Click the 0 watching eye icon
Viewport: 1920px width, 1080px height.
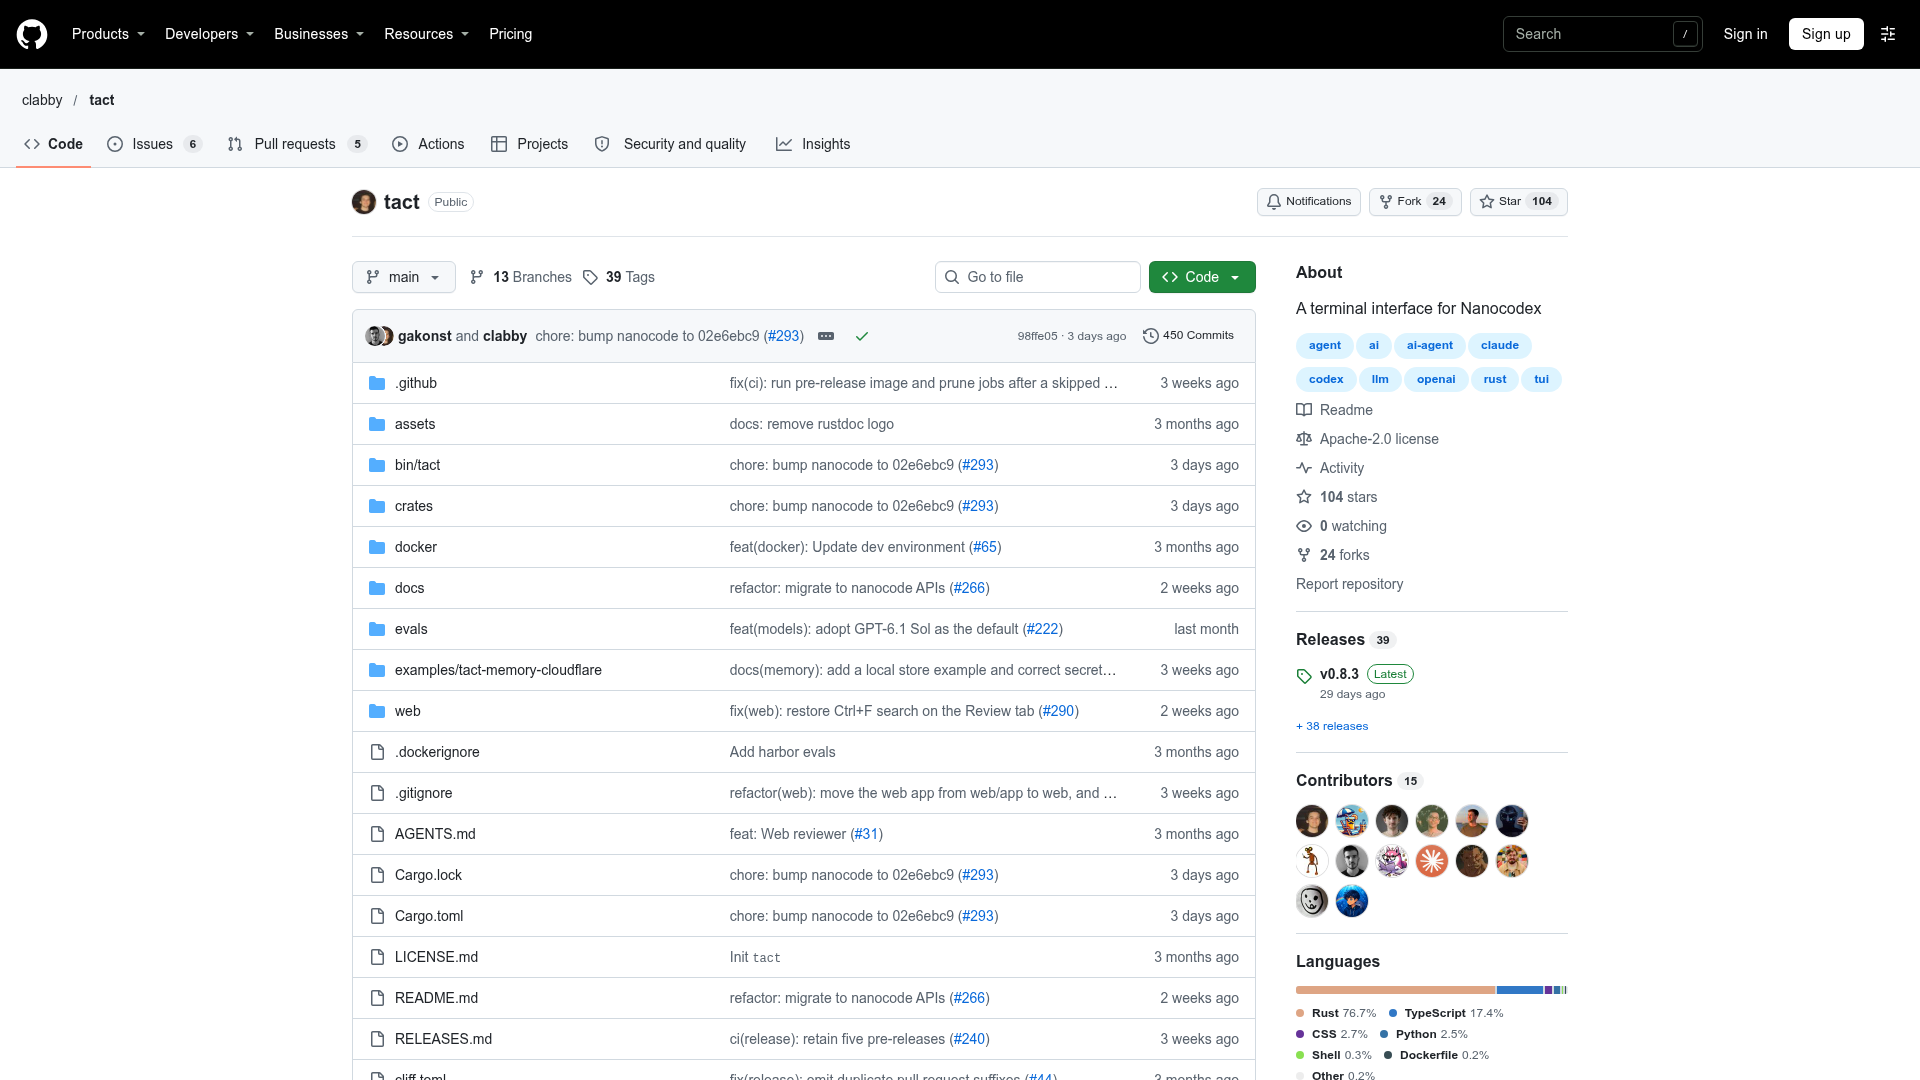(1304, 526)
